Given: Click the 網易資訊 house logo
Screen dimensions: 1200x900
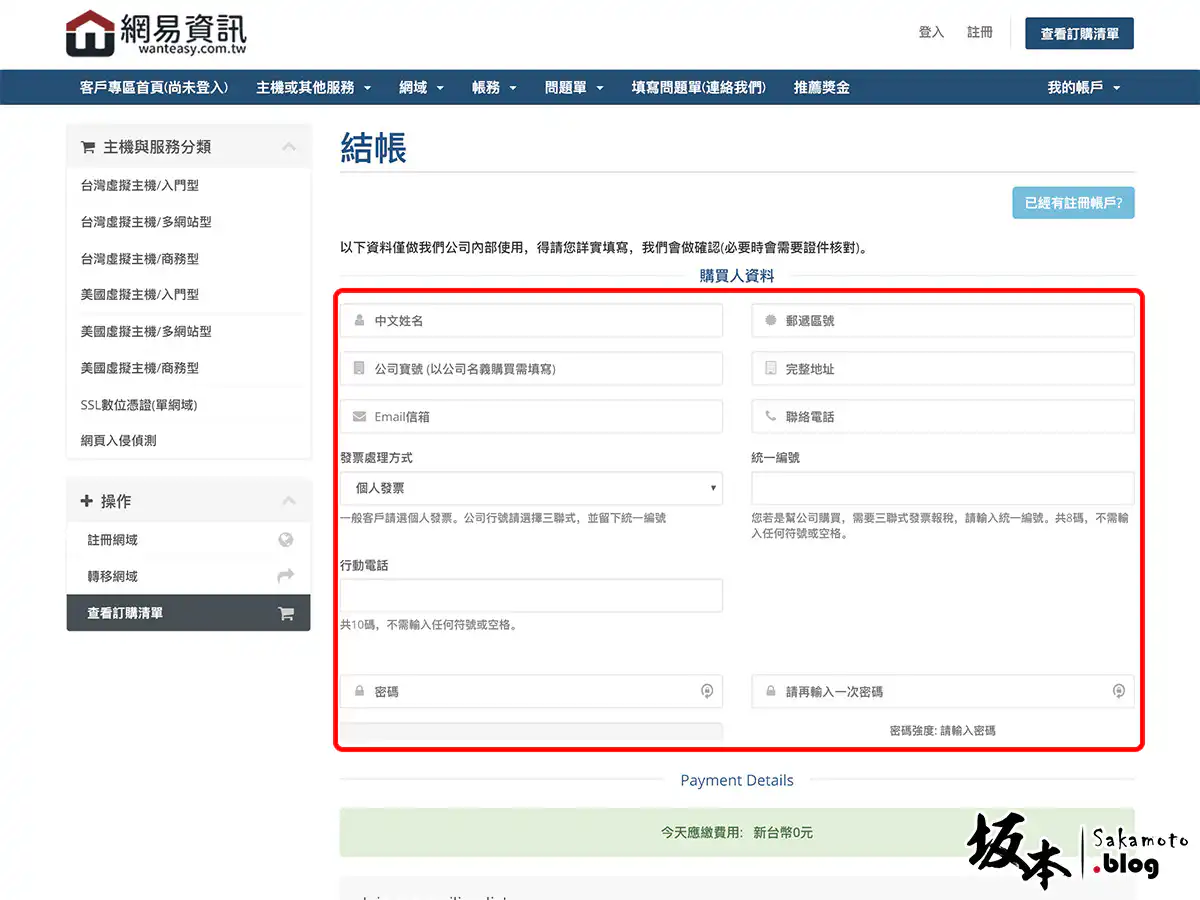Looking at the screenshot, I should (x=90, y=33).
